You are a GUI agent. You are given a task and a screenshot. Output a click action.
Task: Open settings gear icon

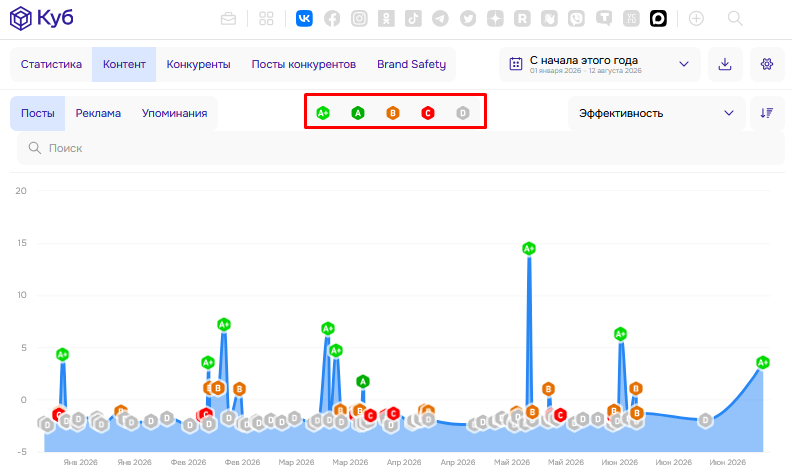click(x=767, y=64)
